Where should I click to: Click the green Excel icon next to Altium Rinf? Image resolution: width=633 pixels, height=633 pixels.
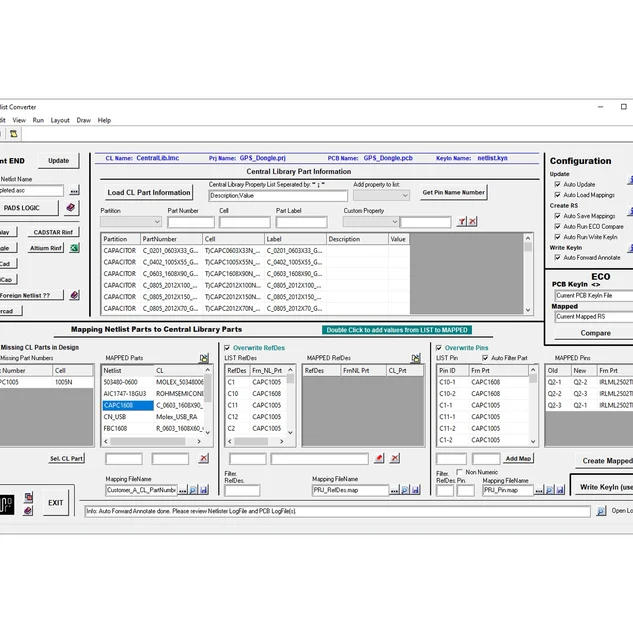(74, 248)
